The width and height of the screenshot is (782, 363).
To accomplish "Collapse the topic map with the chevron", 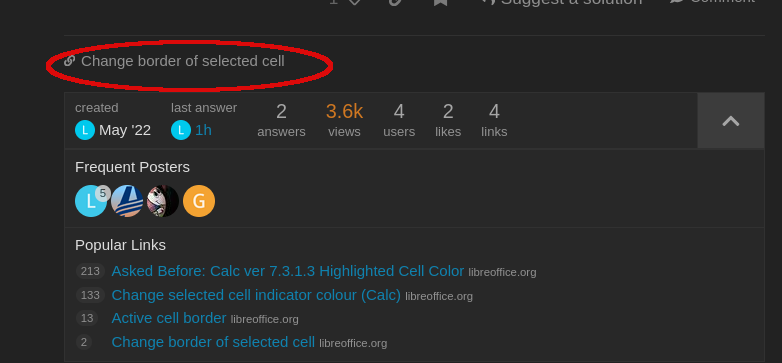I will coord(731,121).
